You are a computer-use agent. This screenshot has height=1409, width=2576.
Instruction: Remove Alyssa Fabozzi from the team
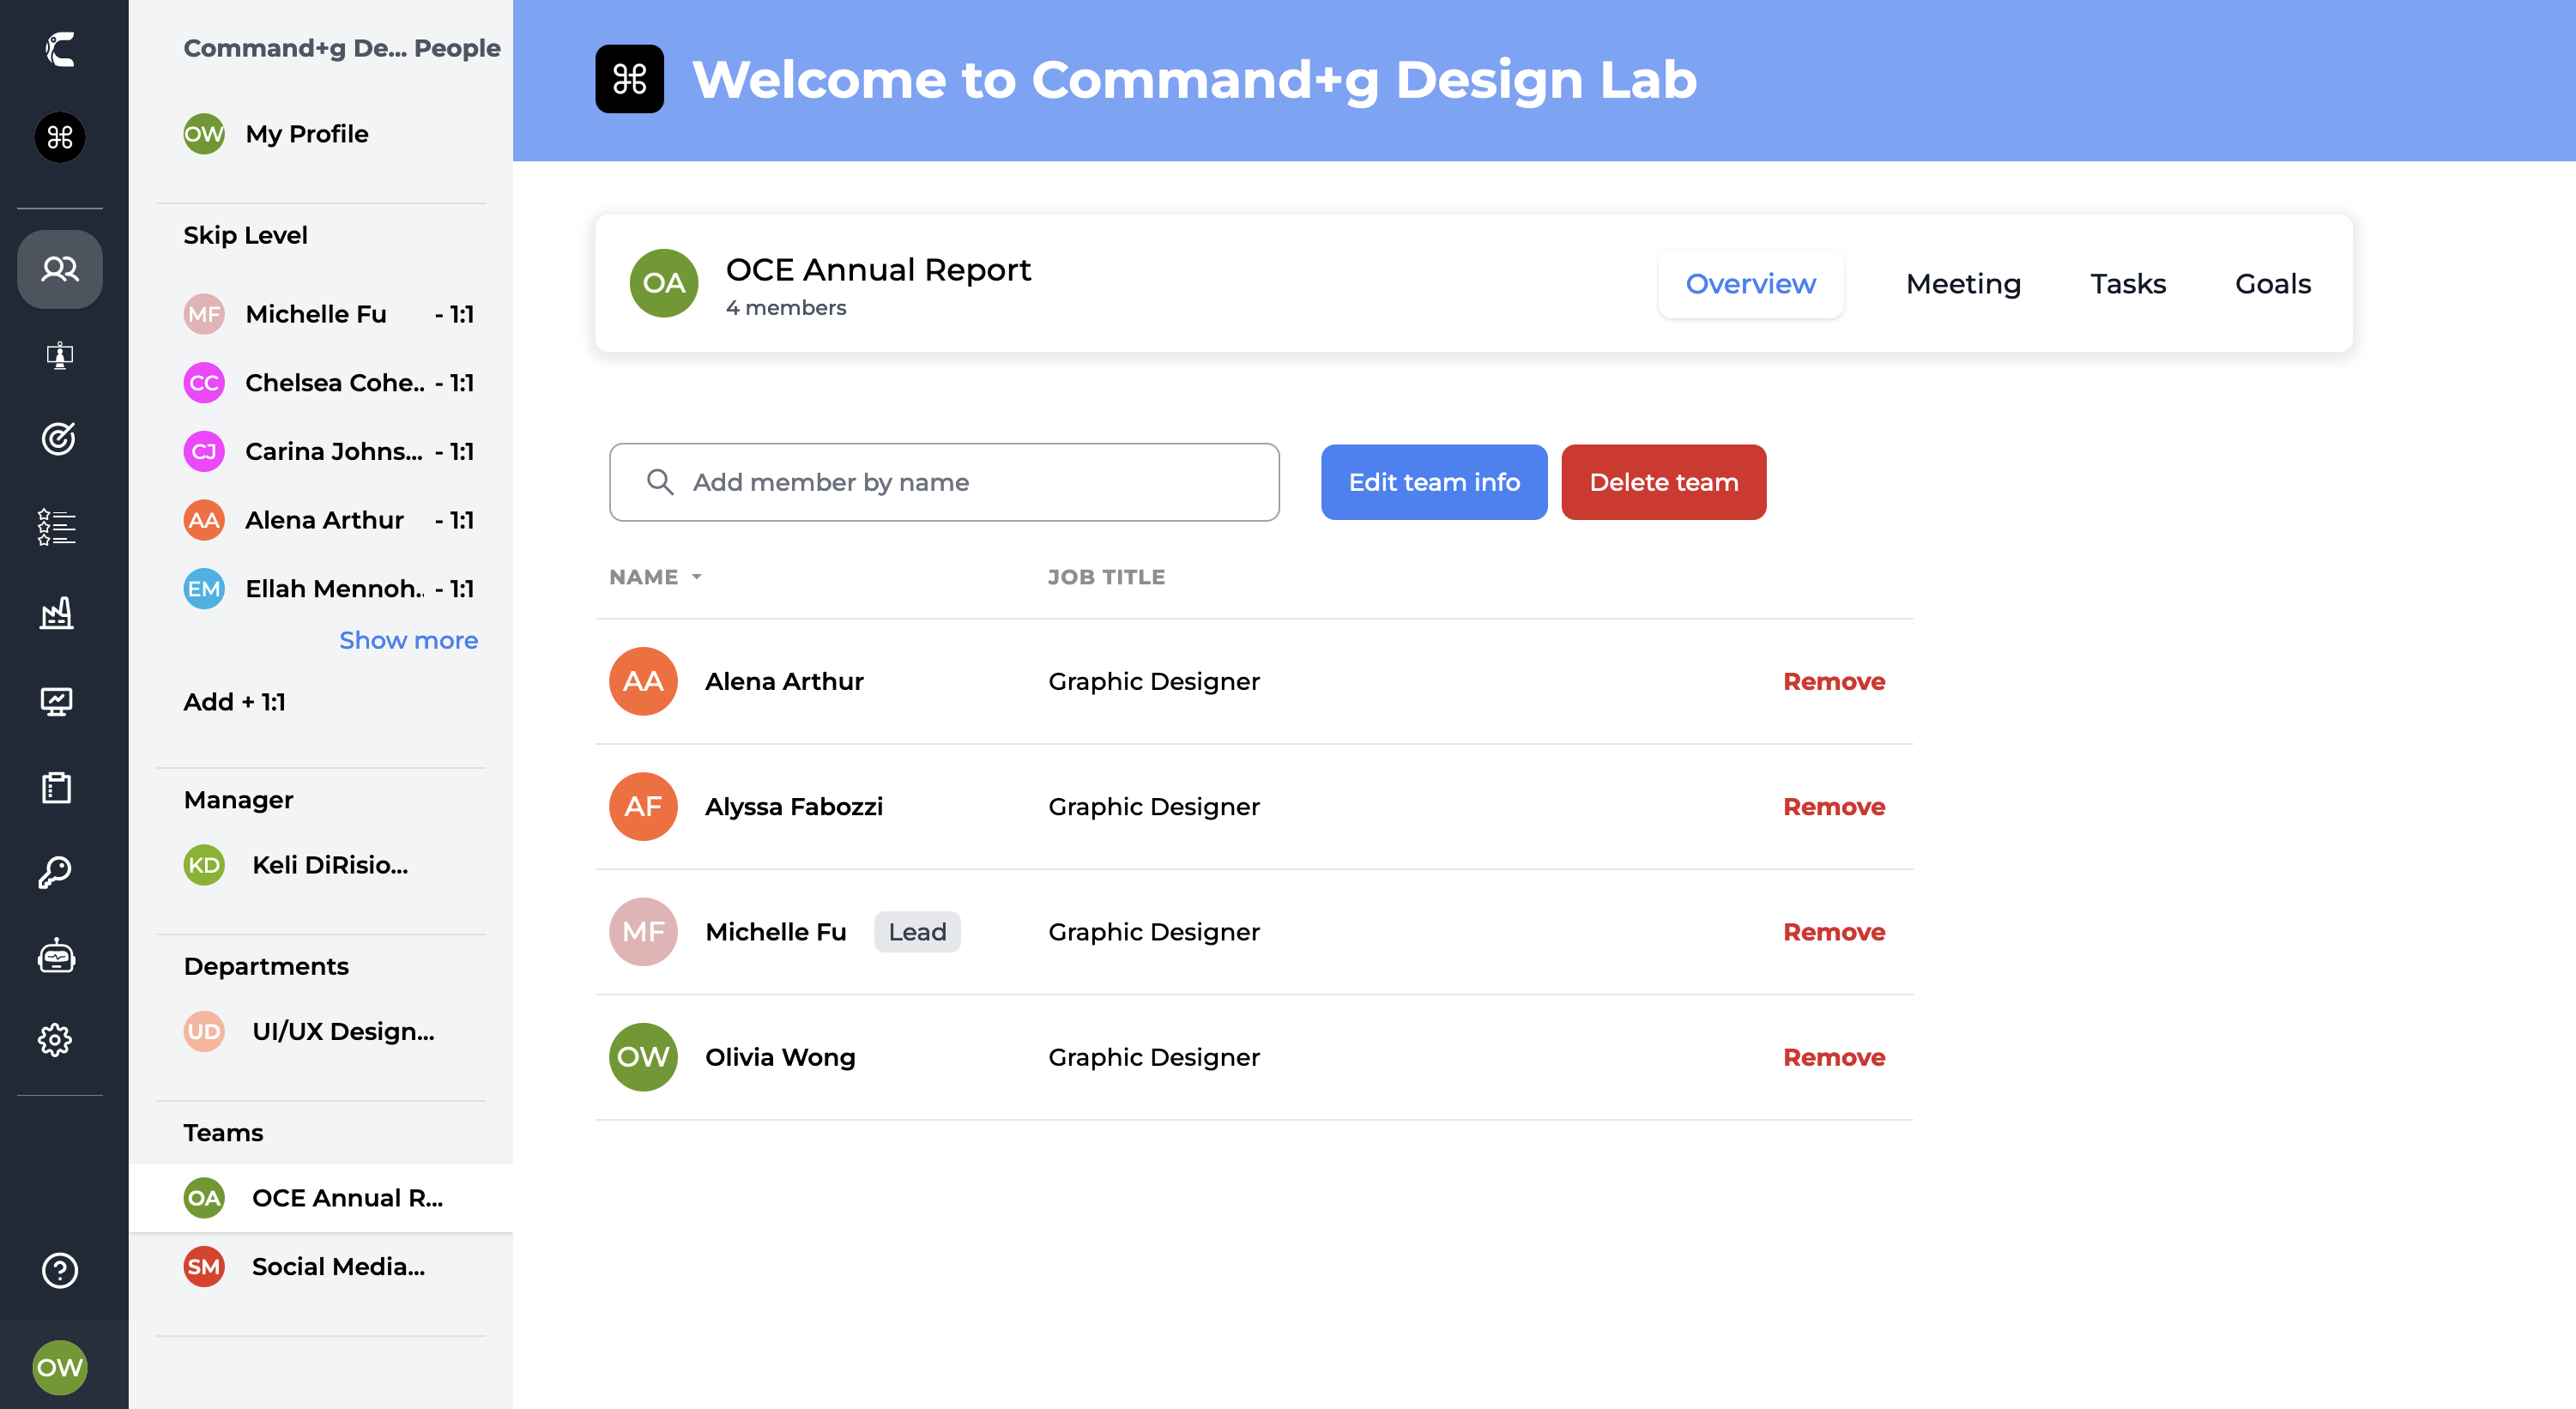coord(1833,806)
